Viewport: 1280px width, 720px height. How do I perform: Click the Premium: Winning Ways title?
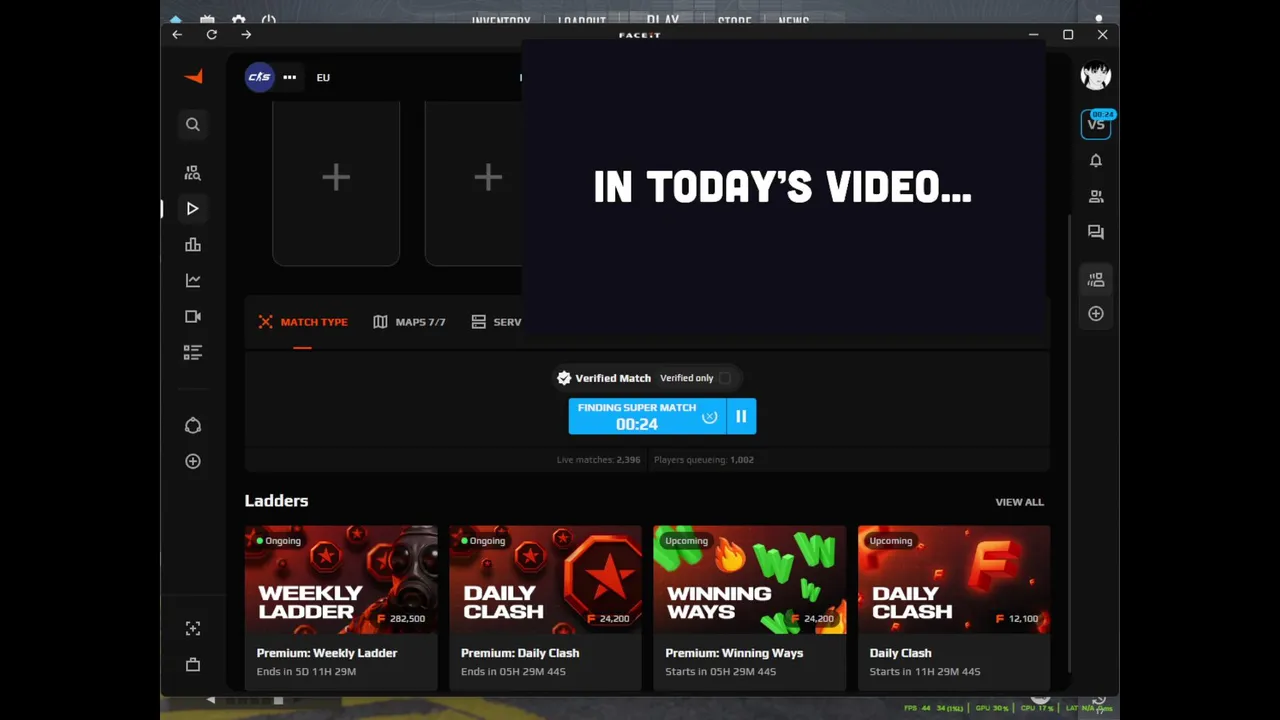pyautogui.click(x=734, y=653)
